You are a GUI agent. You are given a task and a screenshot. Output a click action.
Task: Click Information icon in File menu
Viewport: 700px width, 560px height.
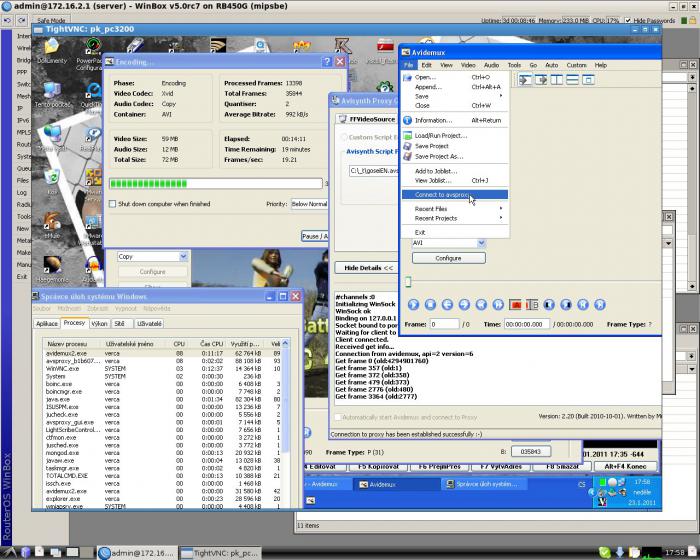pos(407,120)
